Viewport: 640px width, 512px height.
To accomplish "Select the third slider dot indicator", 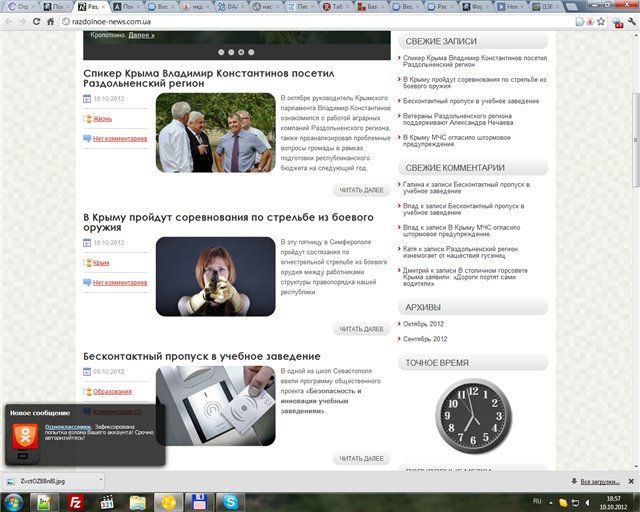I will tap(241, 52).
